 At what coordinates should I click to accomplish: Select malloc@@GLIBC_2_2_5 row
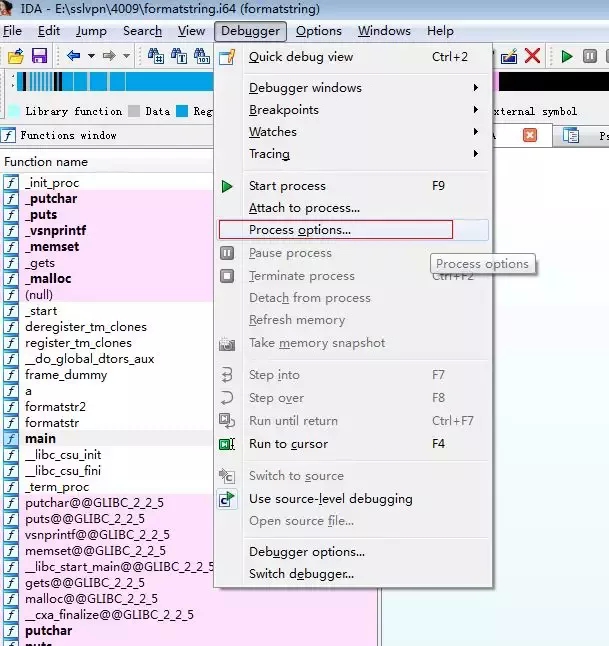coord(91,599)
